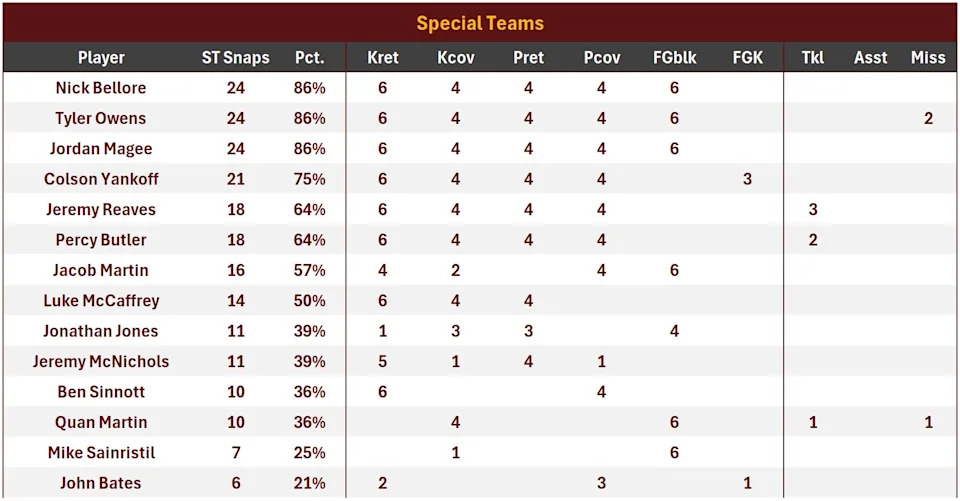Select the FGK column header
The width and height of the screenshot is (960, 501).
tap(747, 57)
